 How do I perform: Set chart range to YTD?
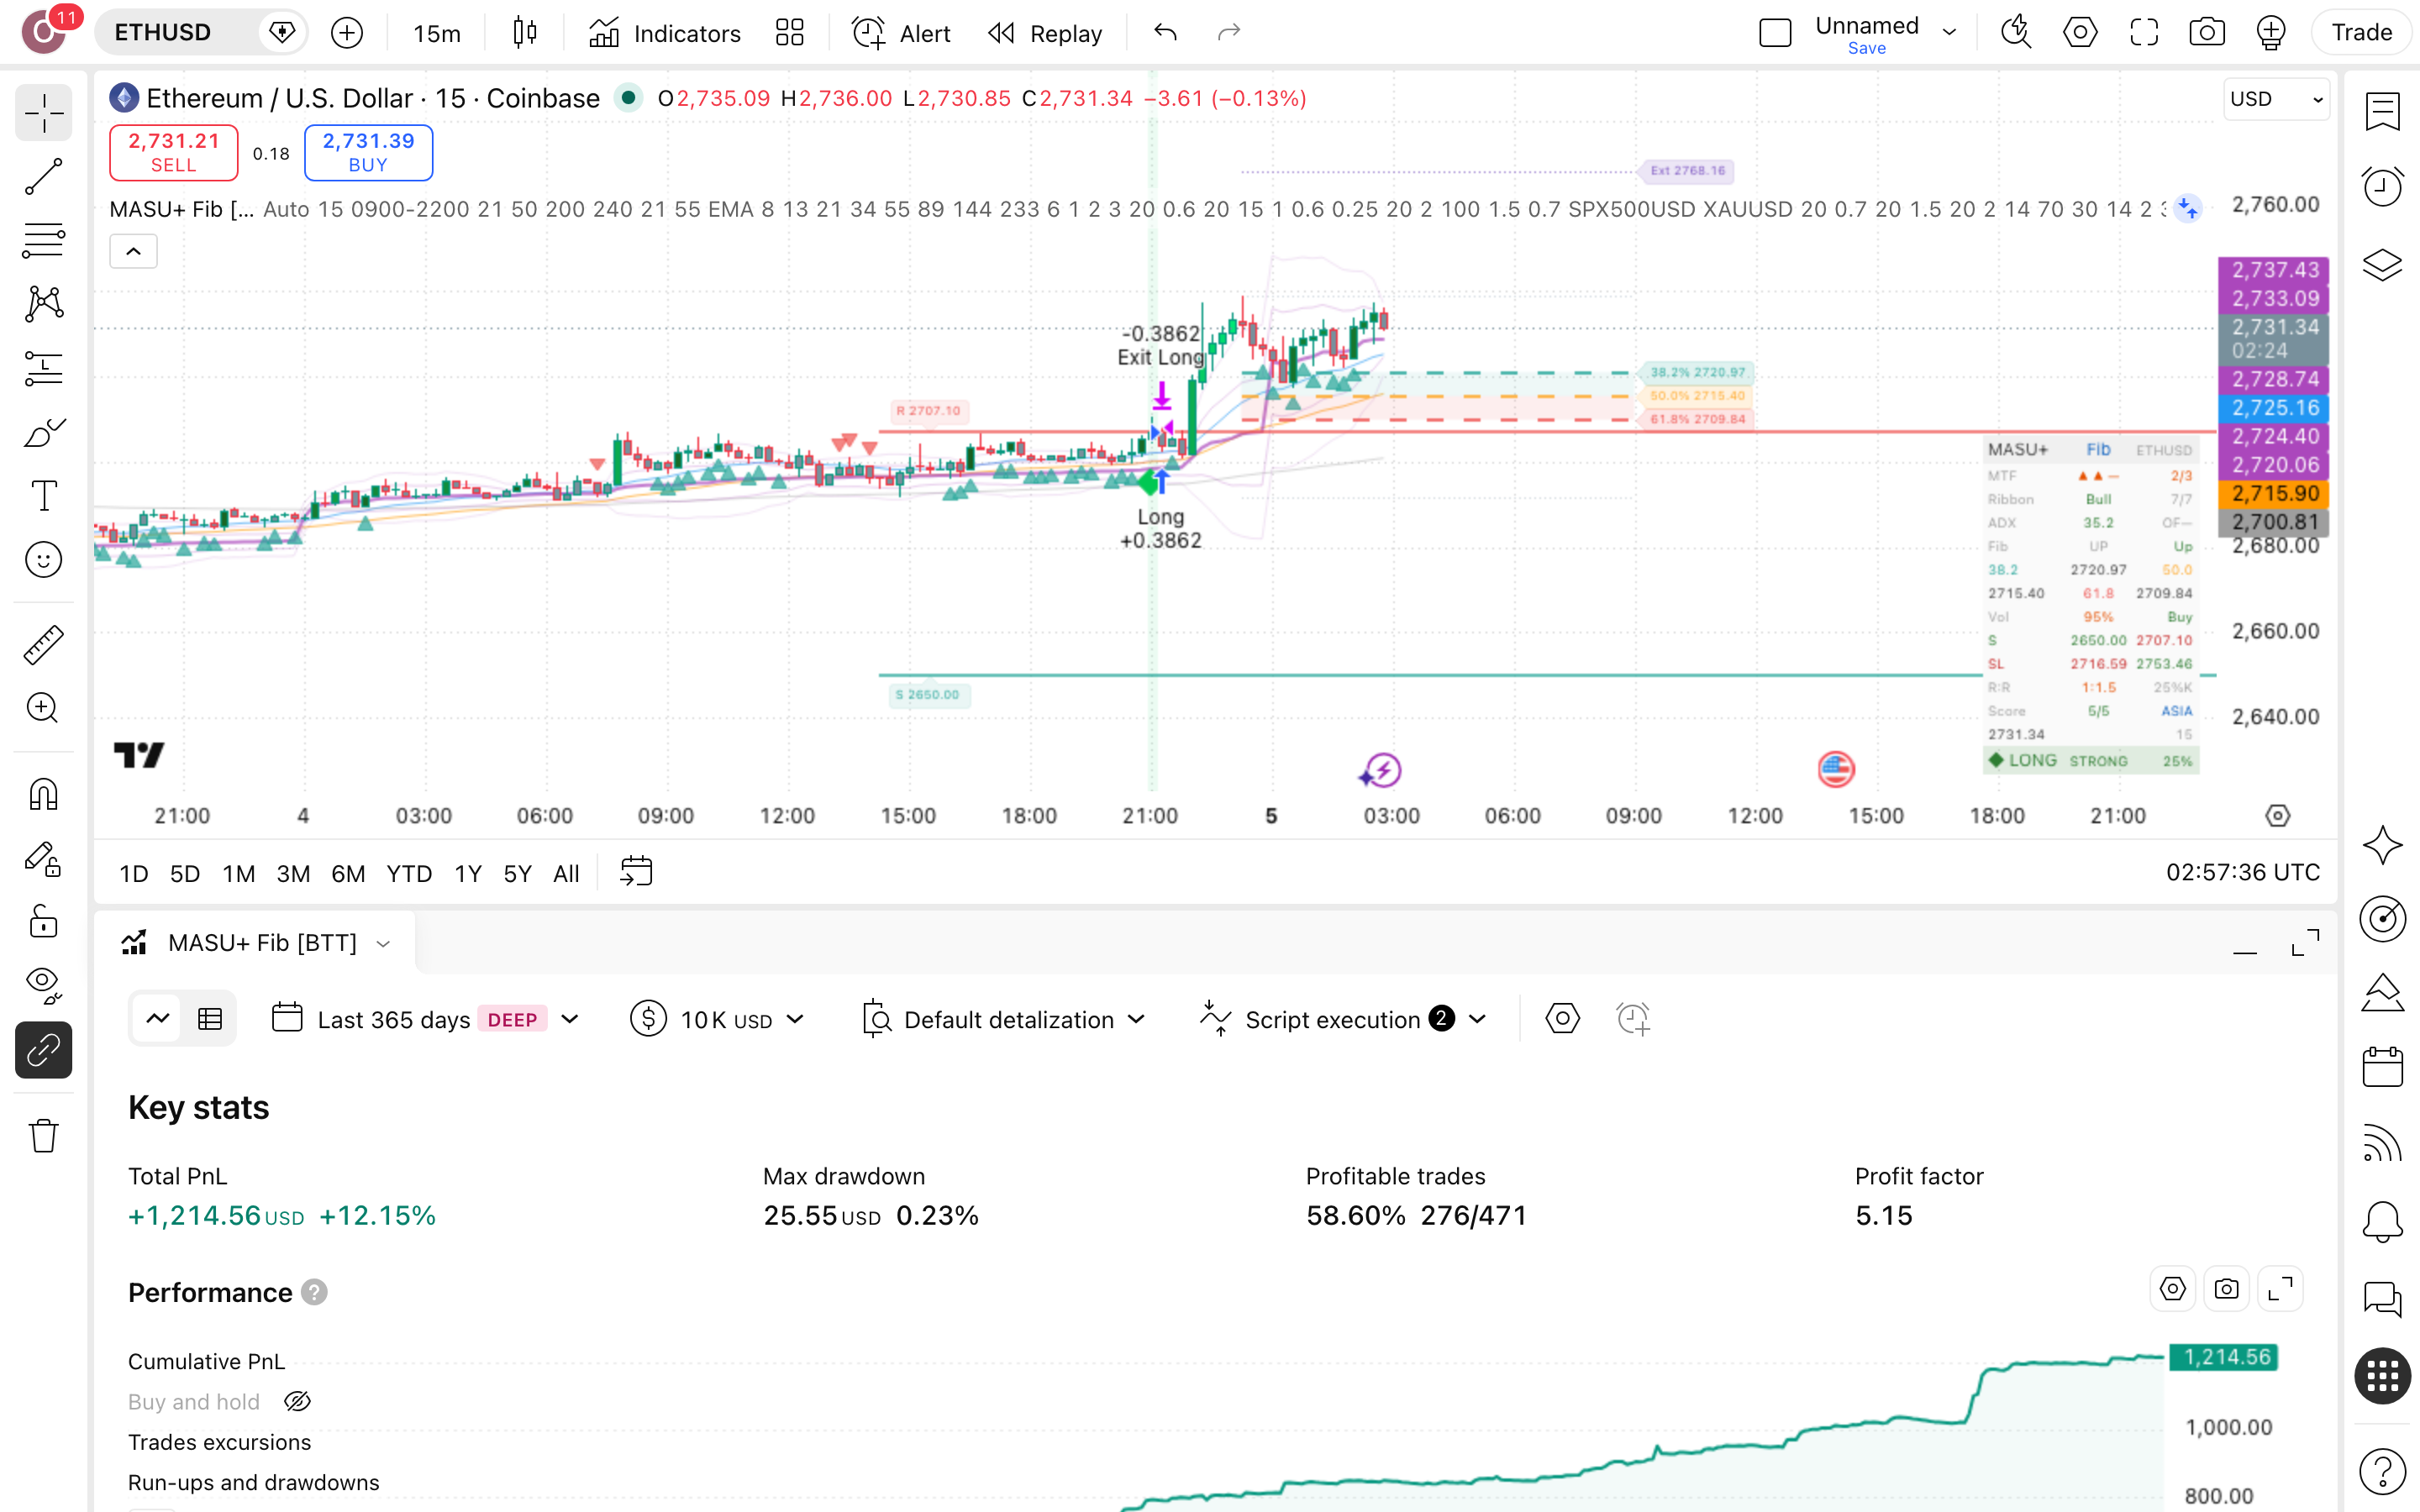(409, 874)
